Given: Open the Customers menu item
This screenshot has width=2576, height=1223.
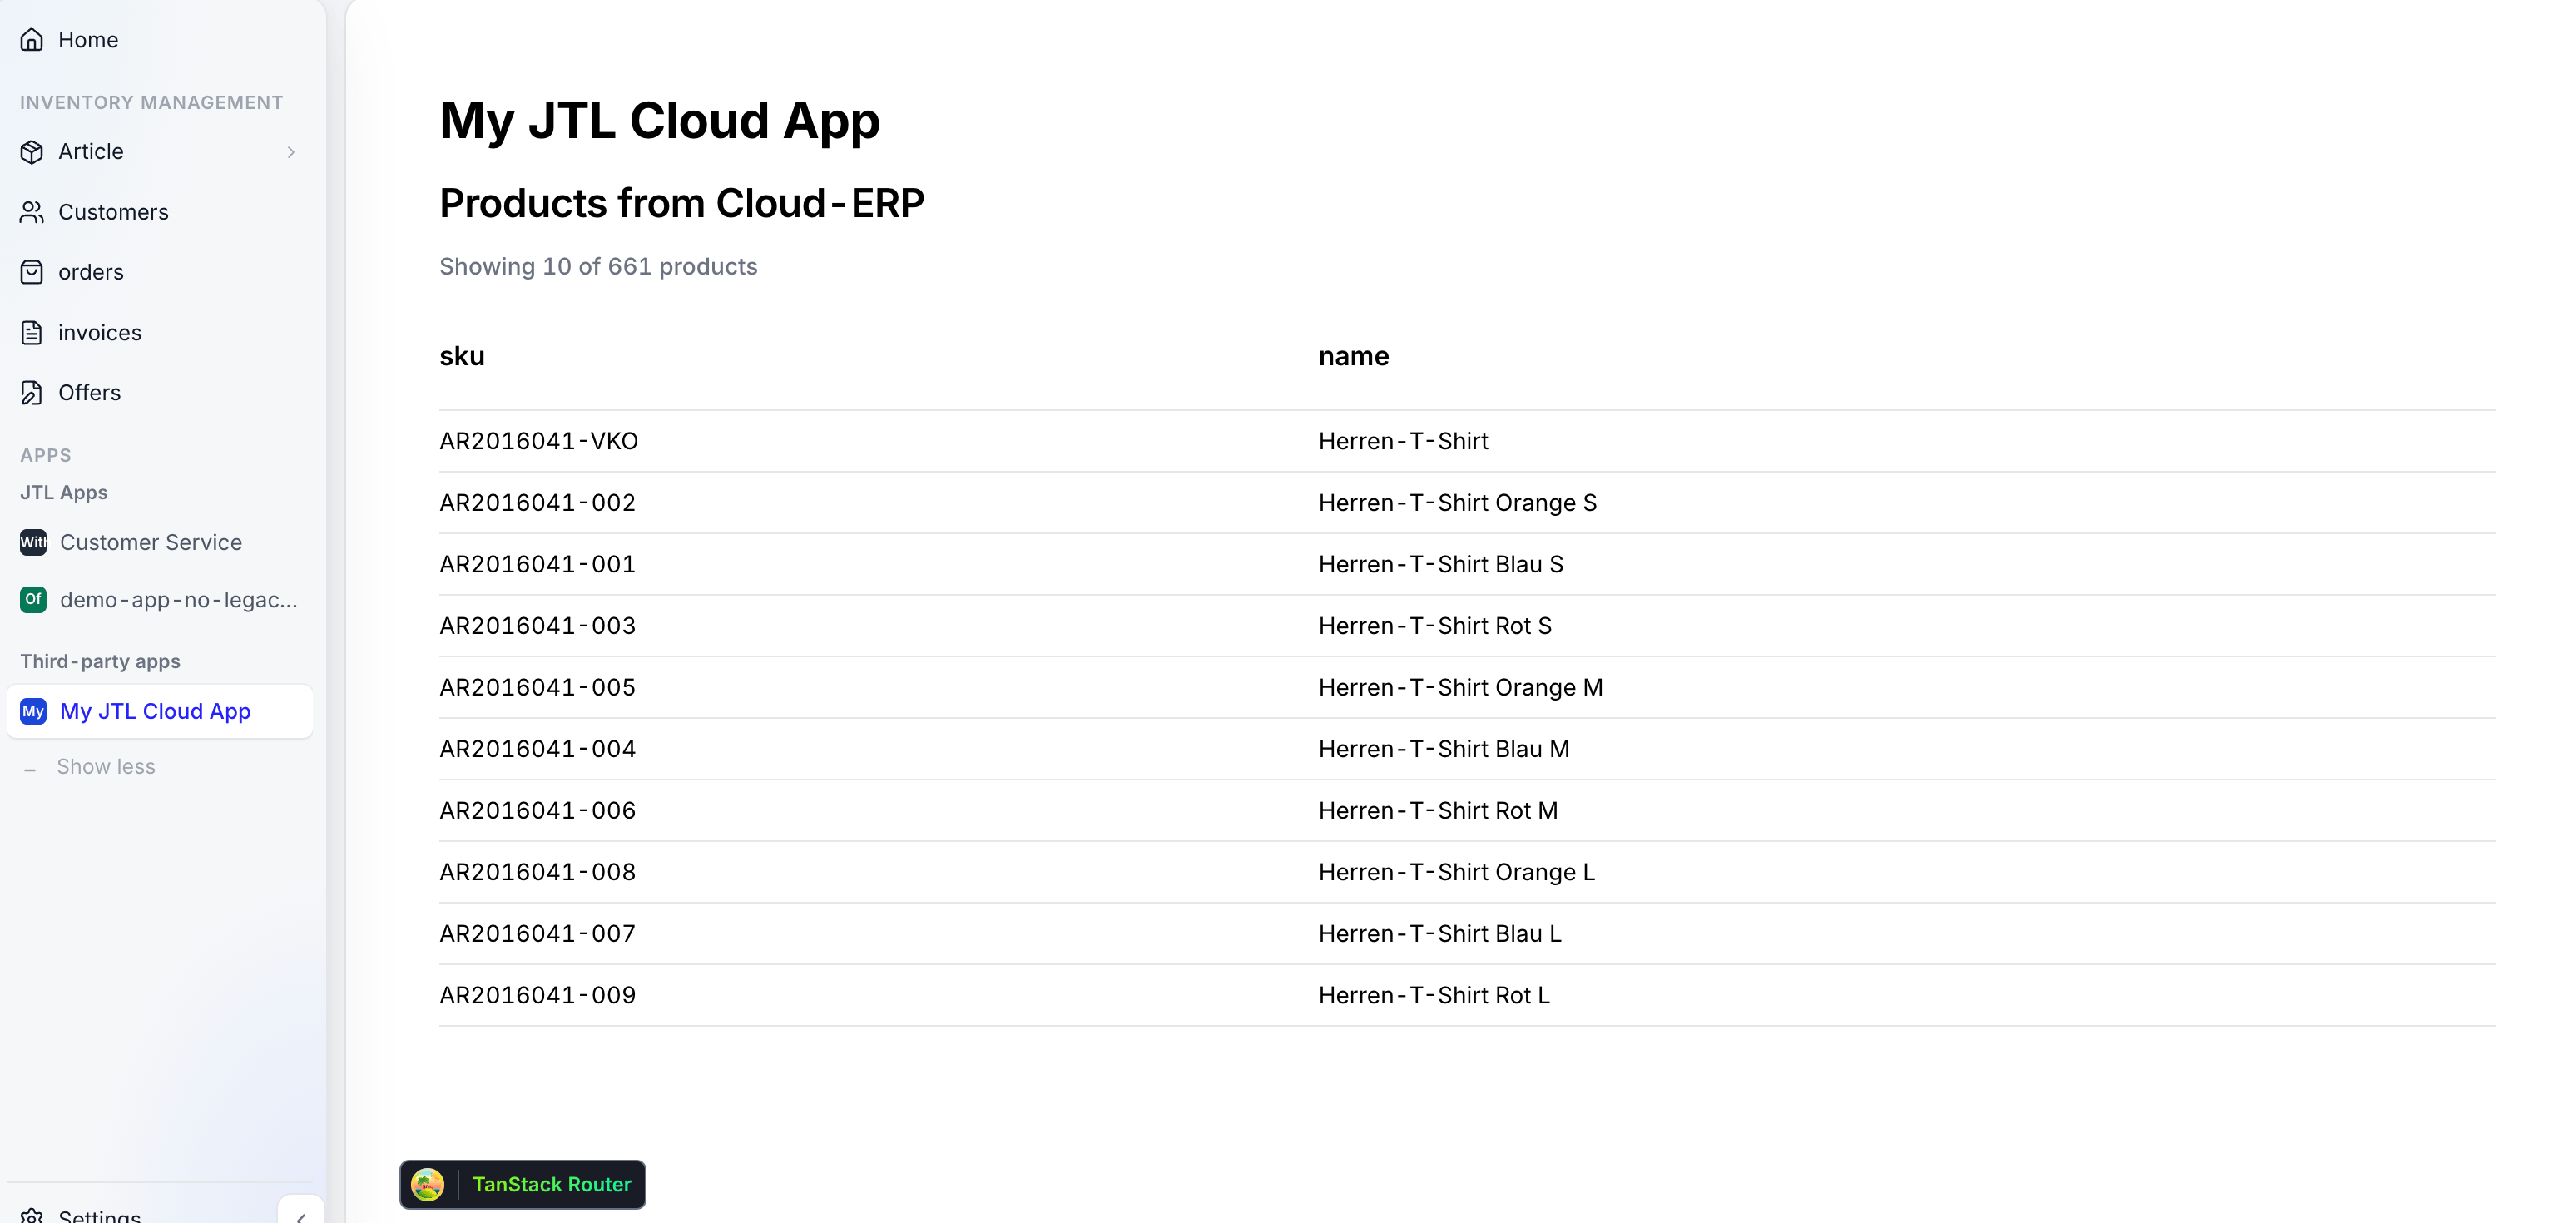Looking at the screenshot, I should pos(160,212).
